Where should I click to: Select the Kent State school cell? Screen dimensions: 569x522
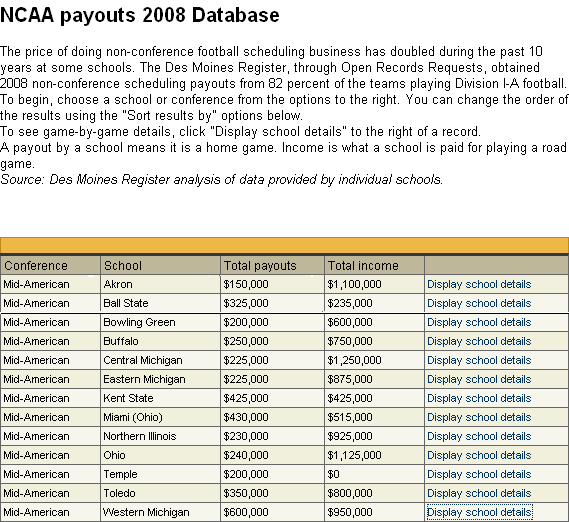[160, 398]
